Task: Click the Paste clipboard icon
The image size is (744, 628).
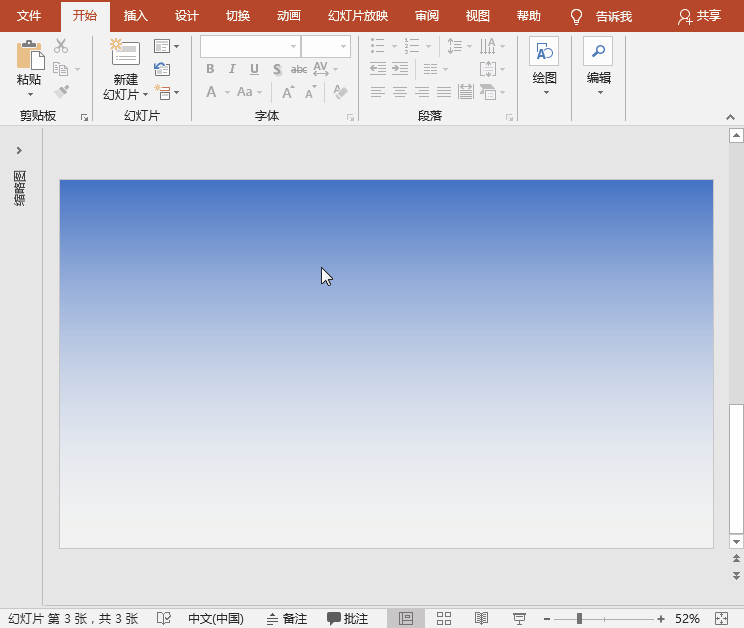Action: pos(30,54)
